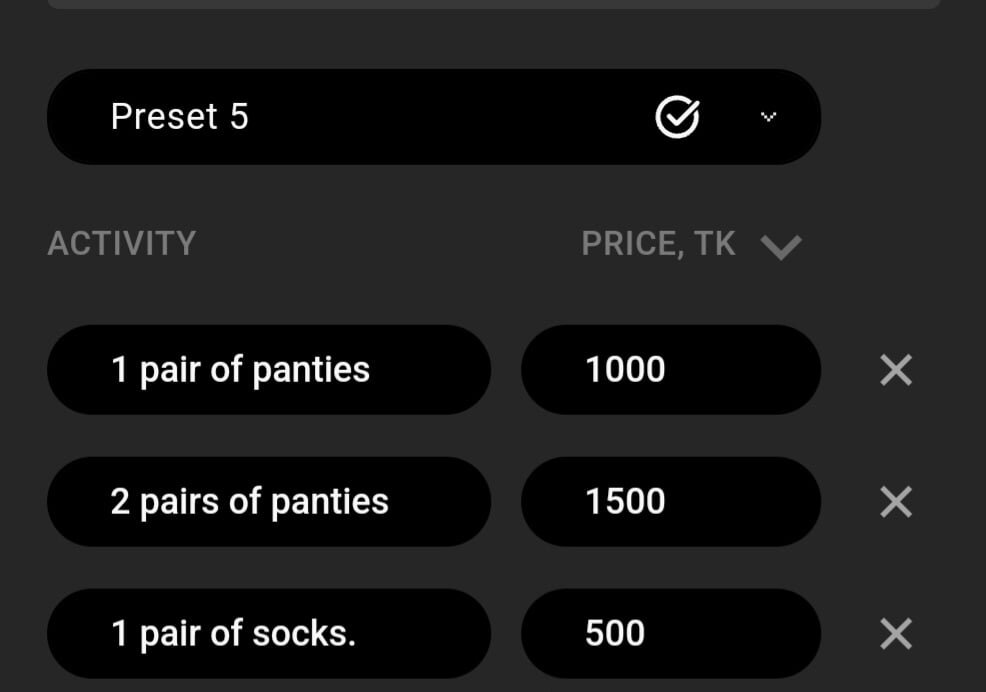Screen dimensions: 986x692
Task: Click the PRICE, TK column header
Action: 658,244
